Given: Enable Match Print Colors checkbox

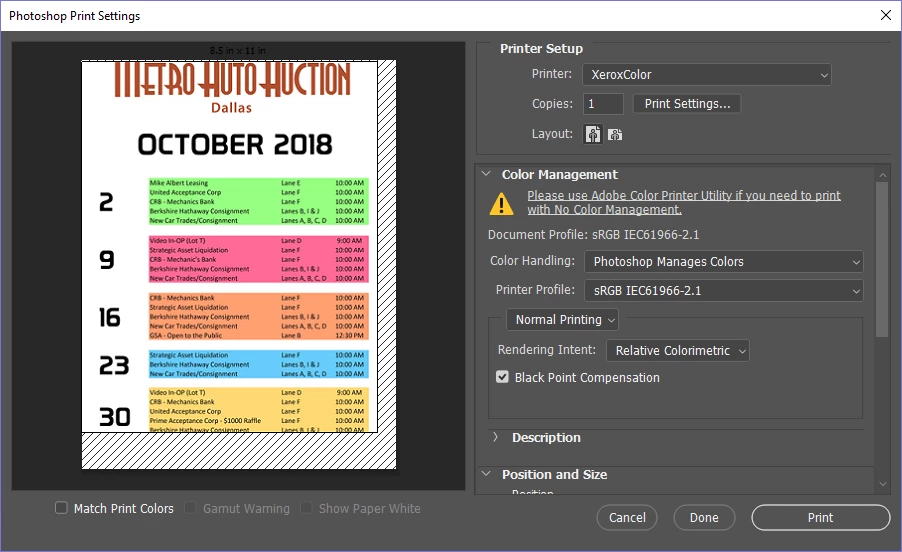Looking at the screenshot, I should pyautogui.click(x=61, y=508).
